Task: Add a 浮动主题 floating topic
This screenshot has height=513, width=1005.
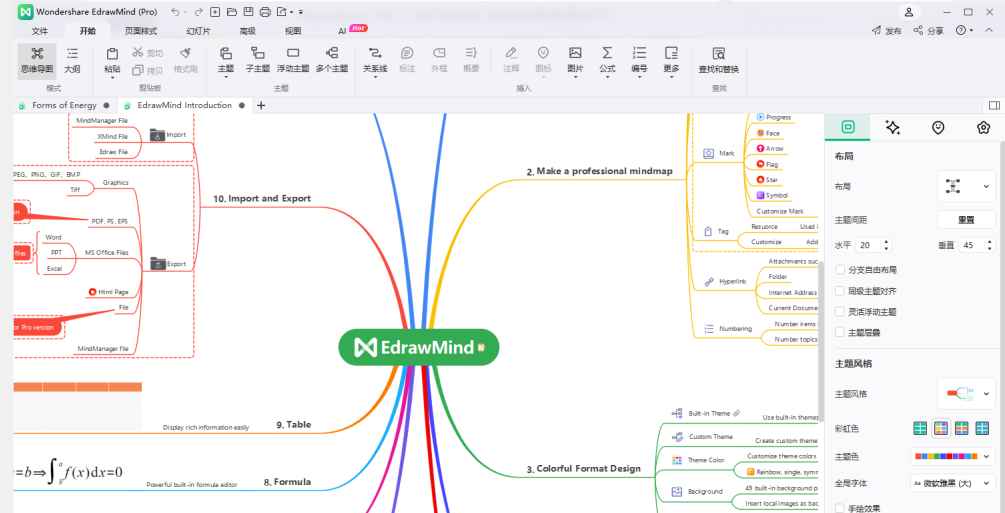Action: 292,59
